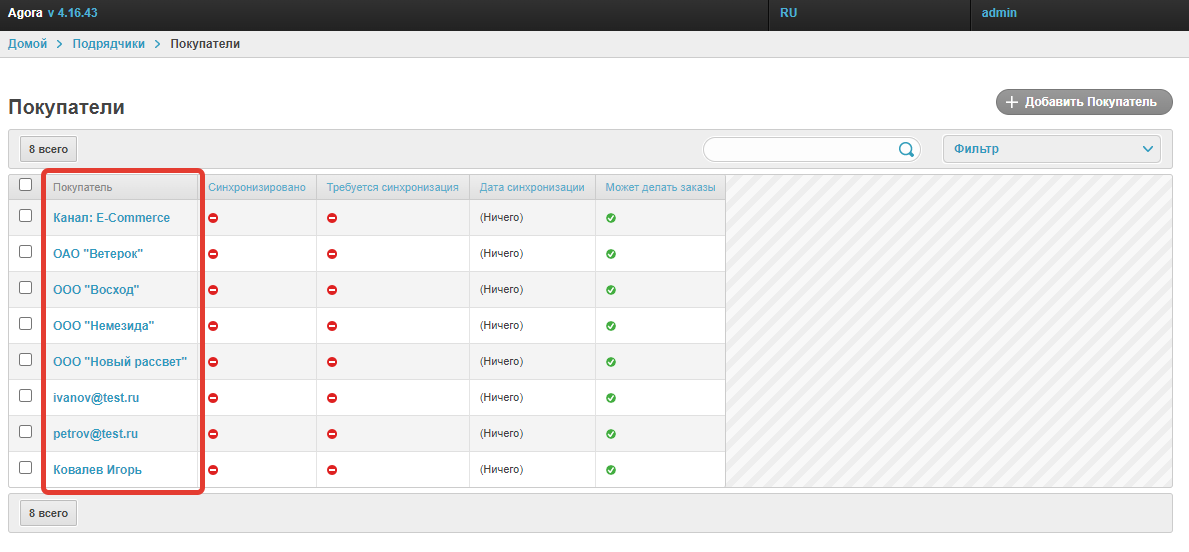The width and height of the screenshot is (1189, 552).
Task: Click green can-order icon for Канал: E-Commerce
Action: tap(611, 218)
